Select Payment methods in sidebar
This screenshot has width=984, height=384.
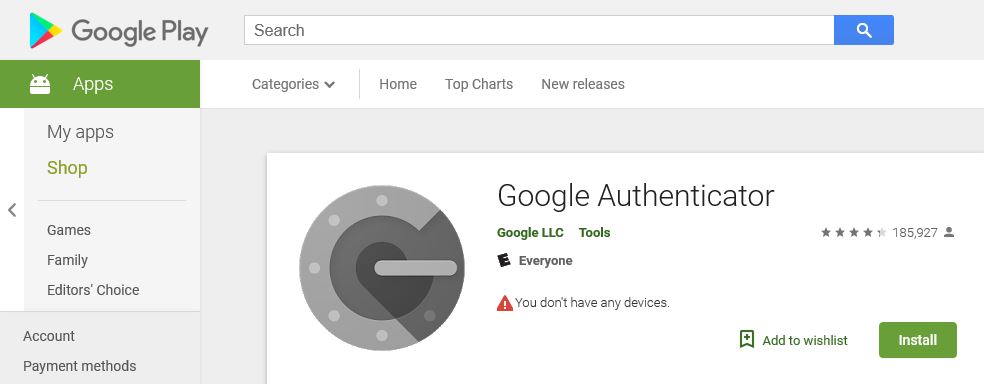coord(80,366)
